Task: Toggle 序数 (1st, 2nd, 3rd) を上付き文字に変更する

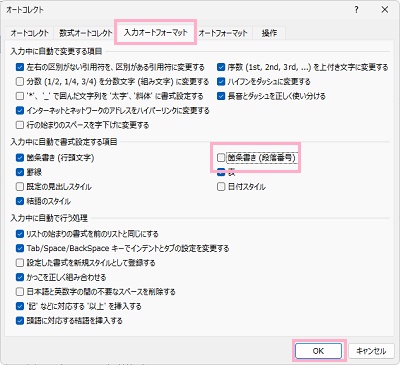Action: point(221,67)
